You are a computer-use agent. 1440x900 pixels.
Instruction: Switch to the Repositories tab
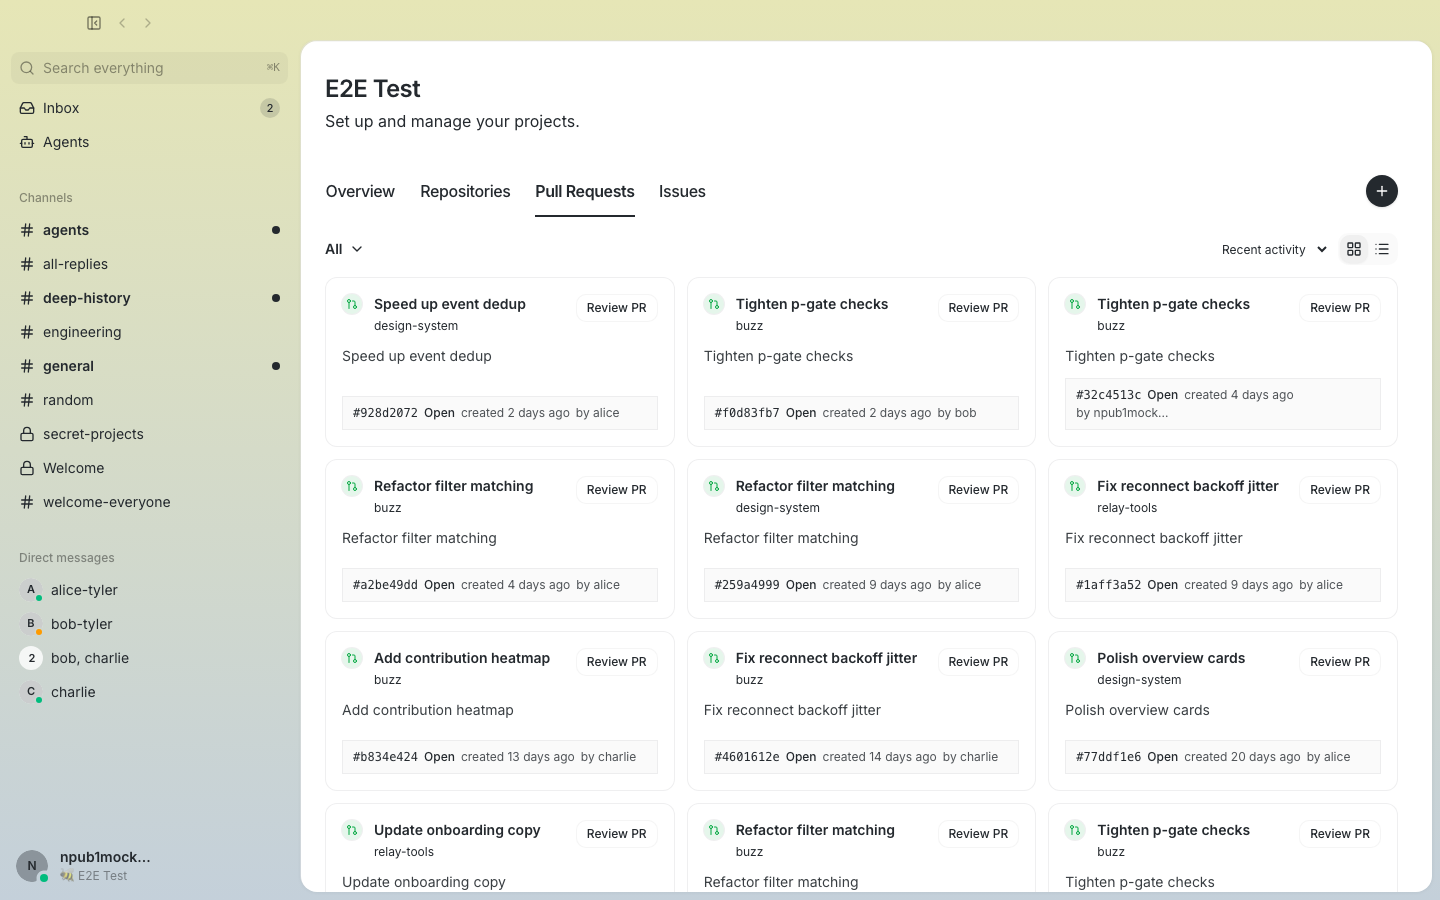pos(465,191)
